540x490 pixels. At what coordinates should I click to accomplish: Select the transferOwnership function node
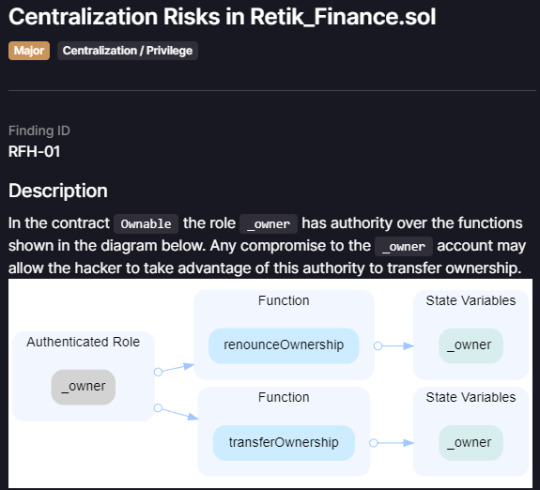click(284, 443)
